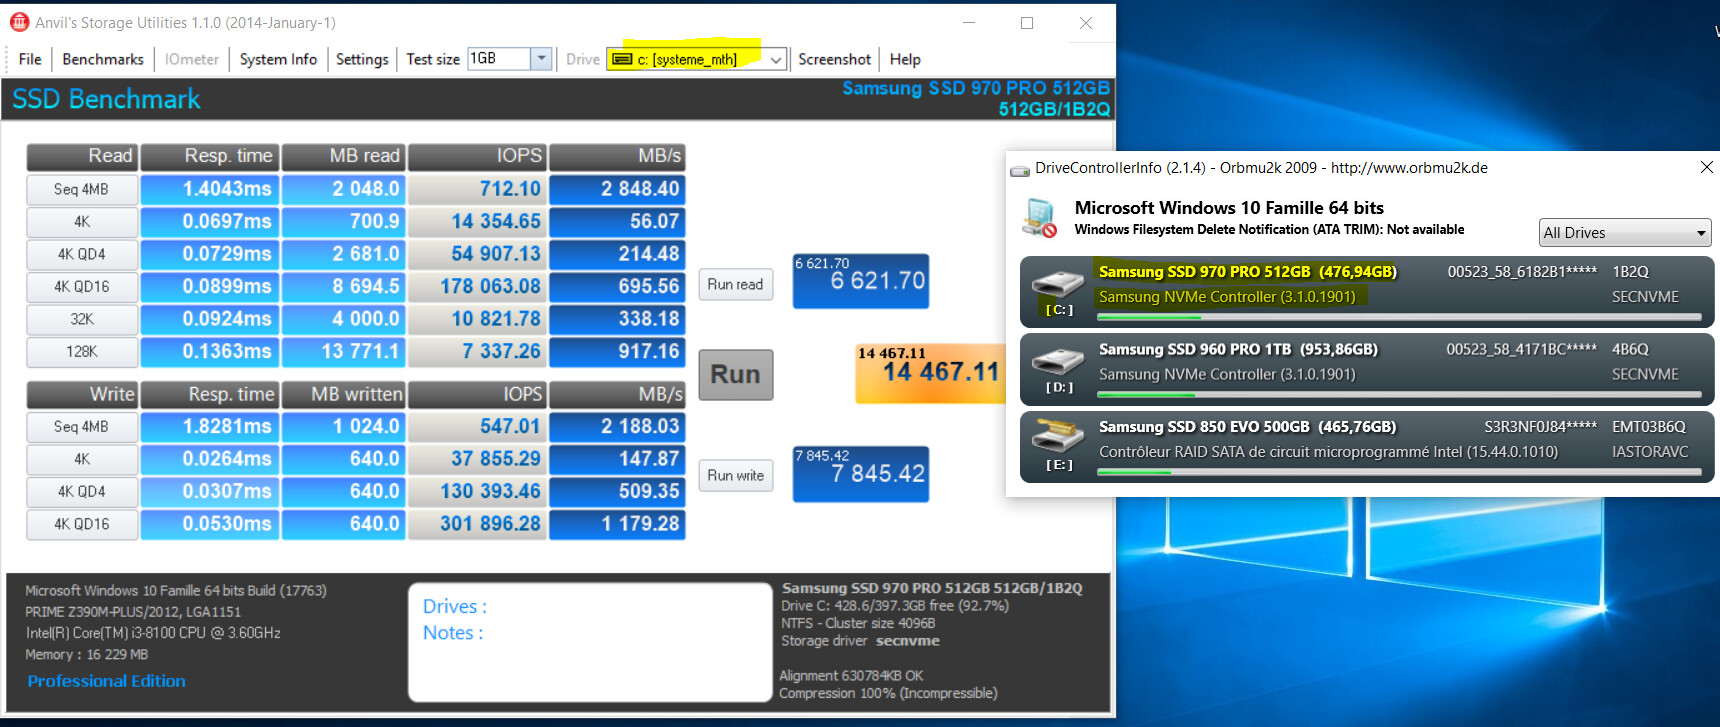The height and width of the screenshot is (727, 1720).
Task: Click the Read column header
Action: pyautogui.click(x=82, y=156)
